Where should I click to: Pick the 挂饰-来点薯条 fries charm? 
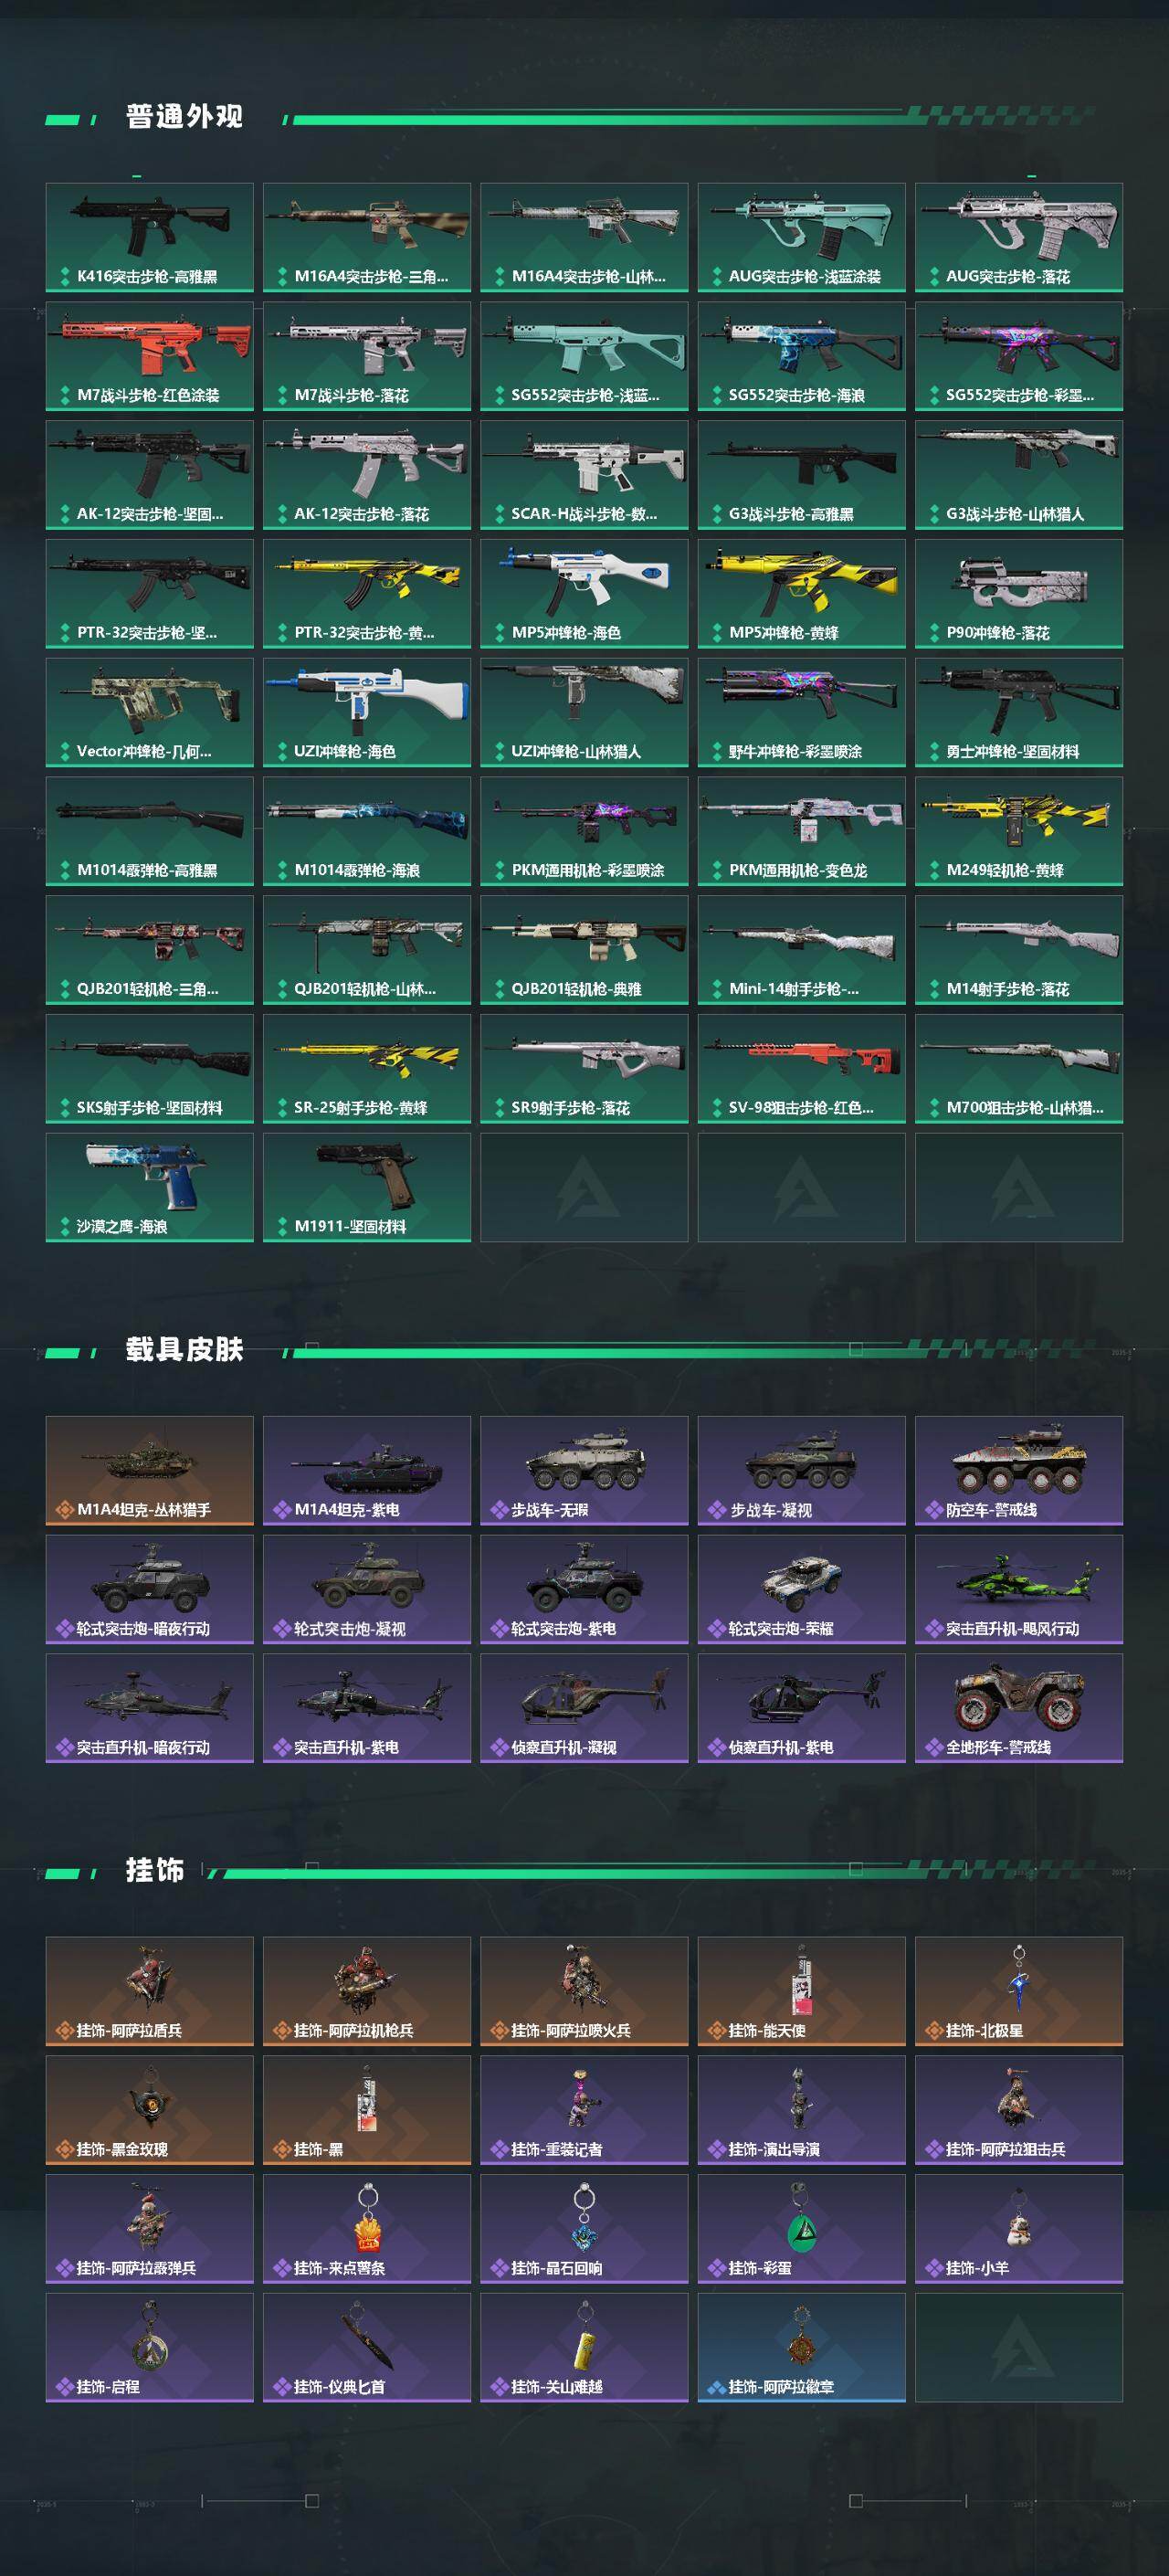point(367,2229)
